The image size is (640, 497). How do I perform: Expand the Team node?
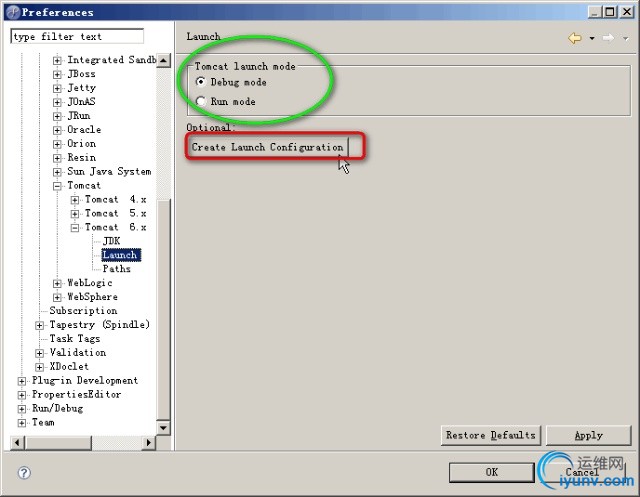click(x=22, y=423)
